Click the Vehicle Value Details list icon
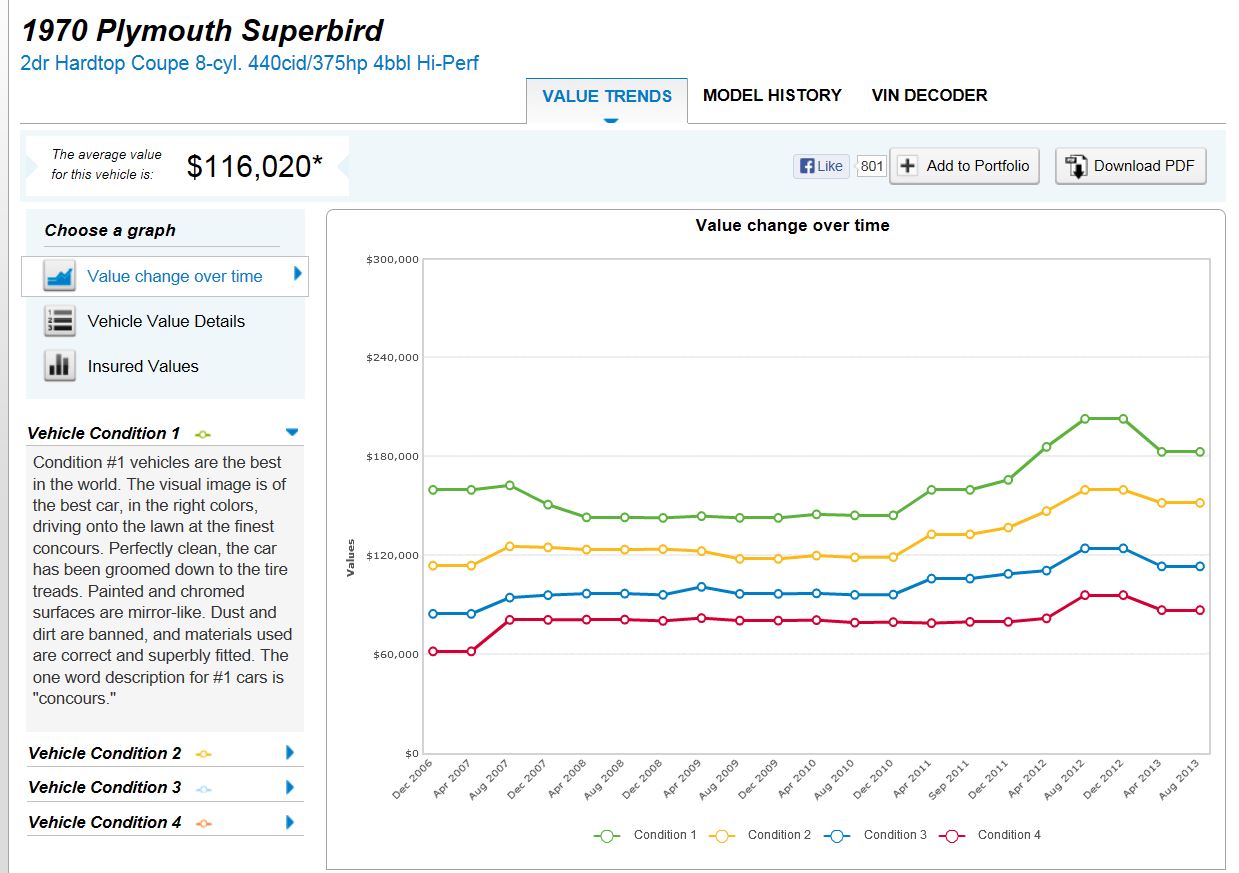The height and width of the screenshot is (873, 1239). (59, 321)
